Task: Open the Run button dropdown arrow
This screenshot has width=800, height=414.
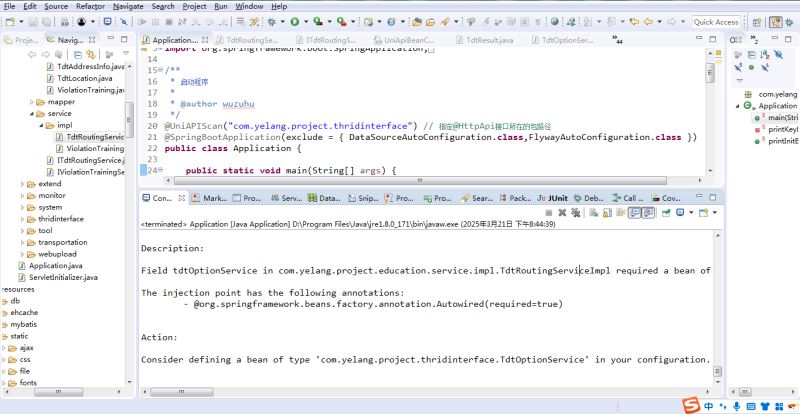Action: point(306,22)
